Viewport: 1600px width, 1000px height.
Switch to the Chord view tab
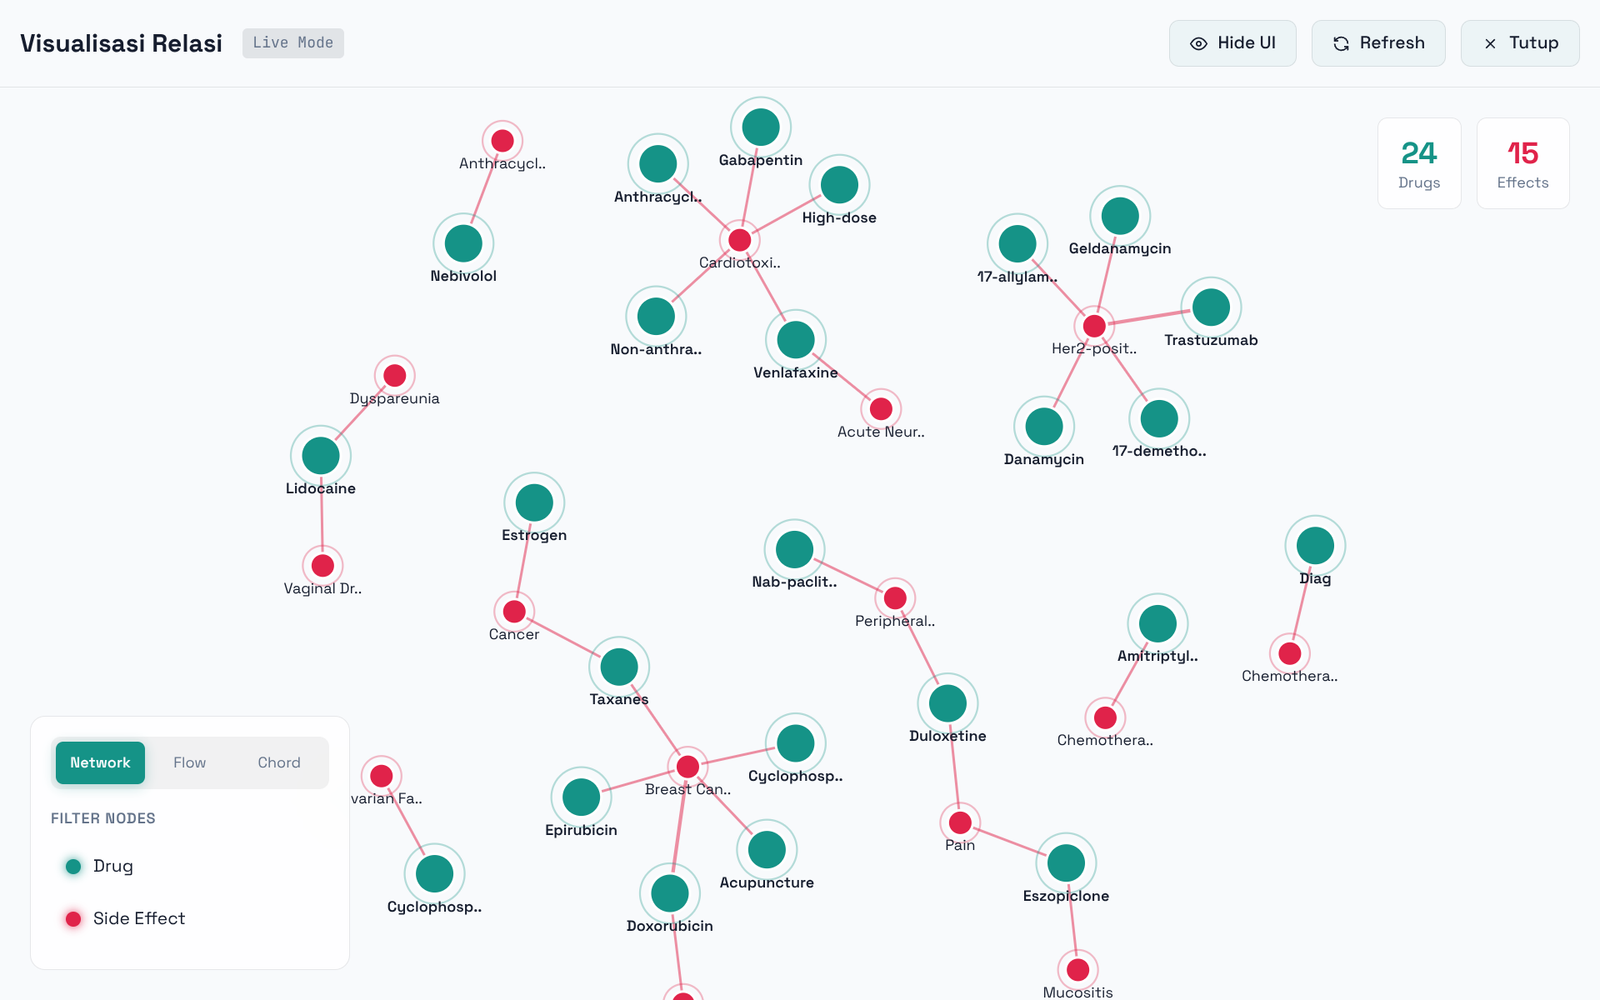[279, 763]
